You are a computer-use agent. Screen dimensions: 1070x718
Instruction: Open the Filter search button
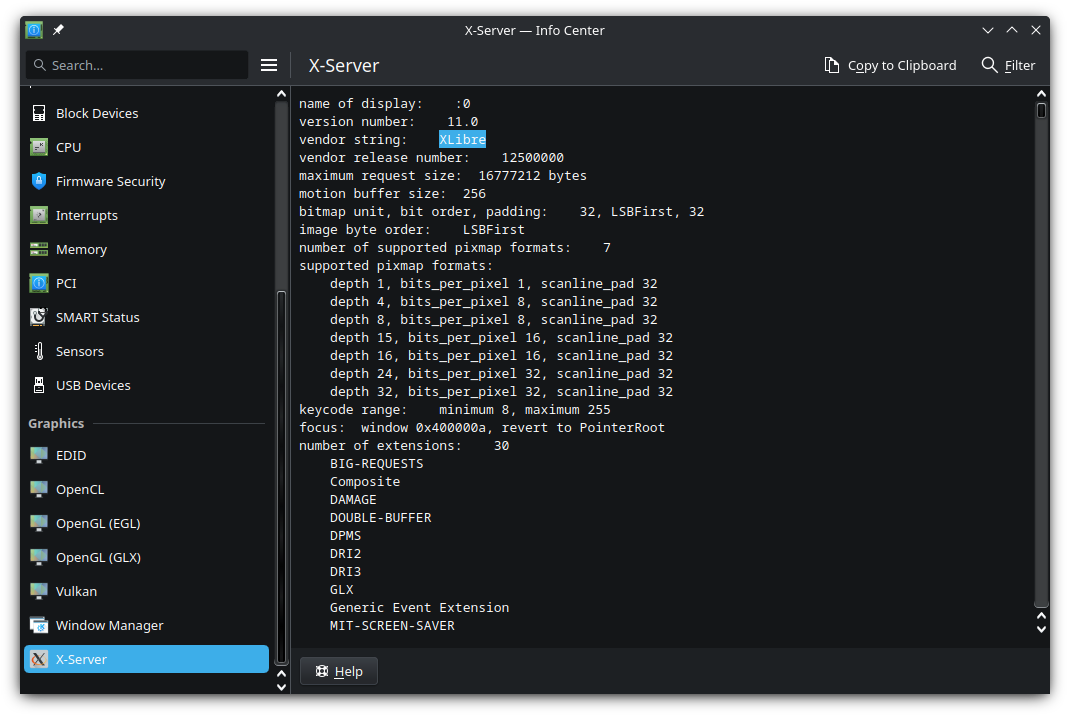(x=1008, y=66)
